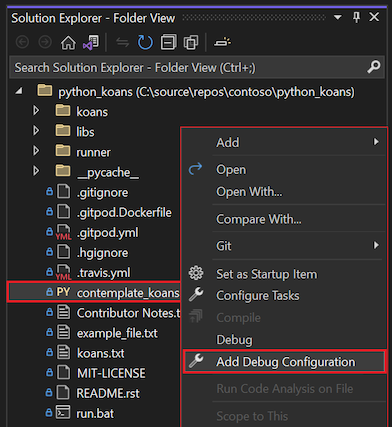Click the Collapse All toolbar icon
392x427 pixels.
coord(168,43)
